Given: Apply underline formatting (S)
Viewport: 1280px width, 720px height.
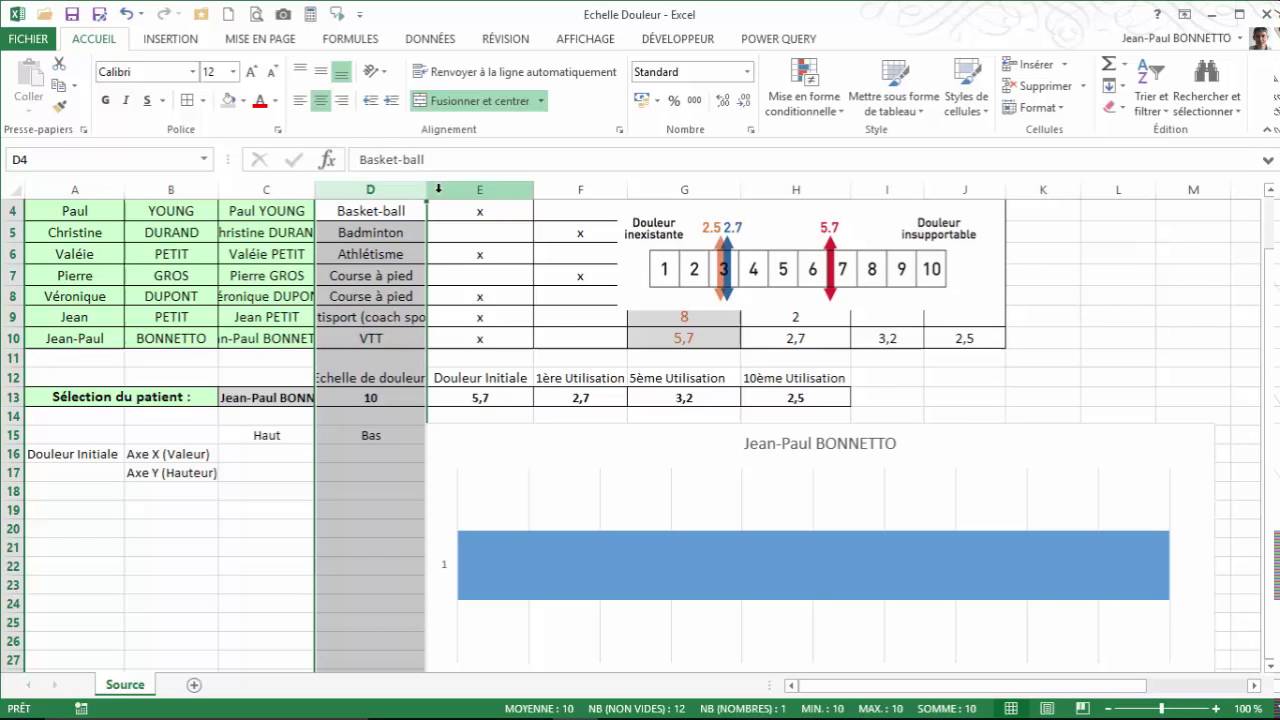Looking at the screenshot, I should tap(147, 101).
